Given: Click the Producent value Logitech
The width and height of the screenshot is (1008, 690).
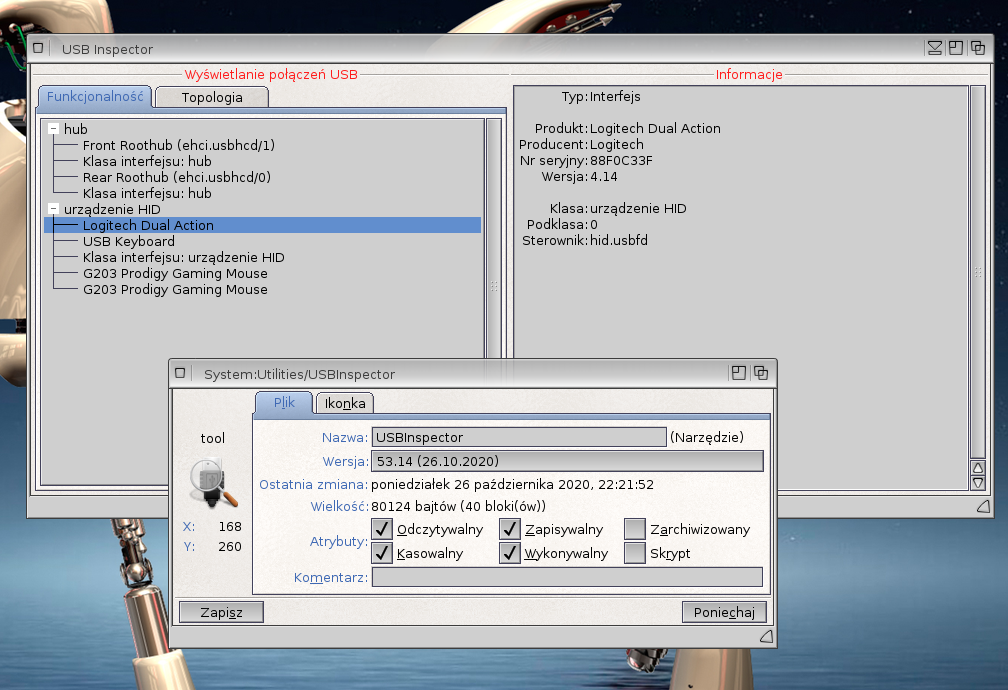Looking at the screenshot, I should tap(616, 145).
